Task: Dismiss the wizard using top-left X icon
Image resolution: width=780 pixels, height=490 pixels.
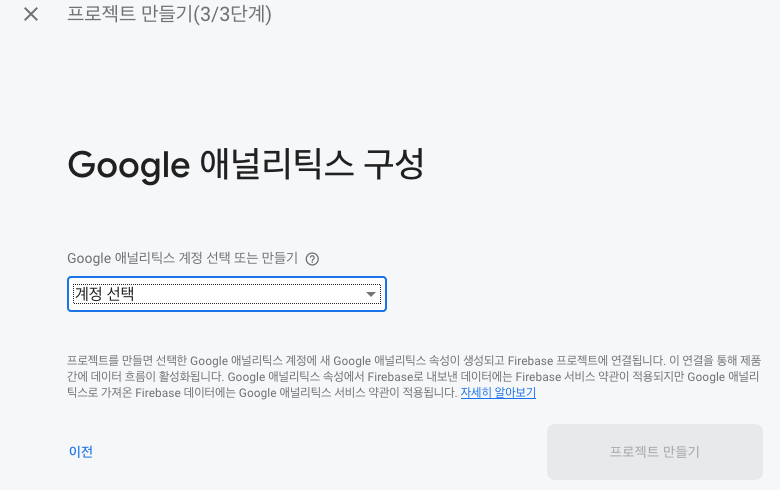Action: click(x=31, y=15)
